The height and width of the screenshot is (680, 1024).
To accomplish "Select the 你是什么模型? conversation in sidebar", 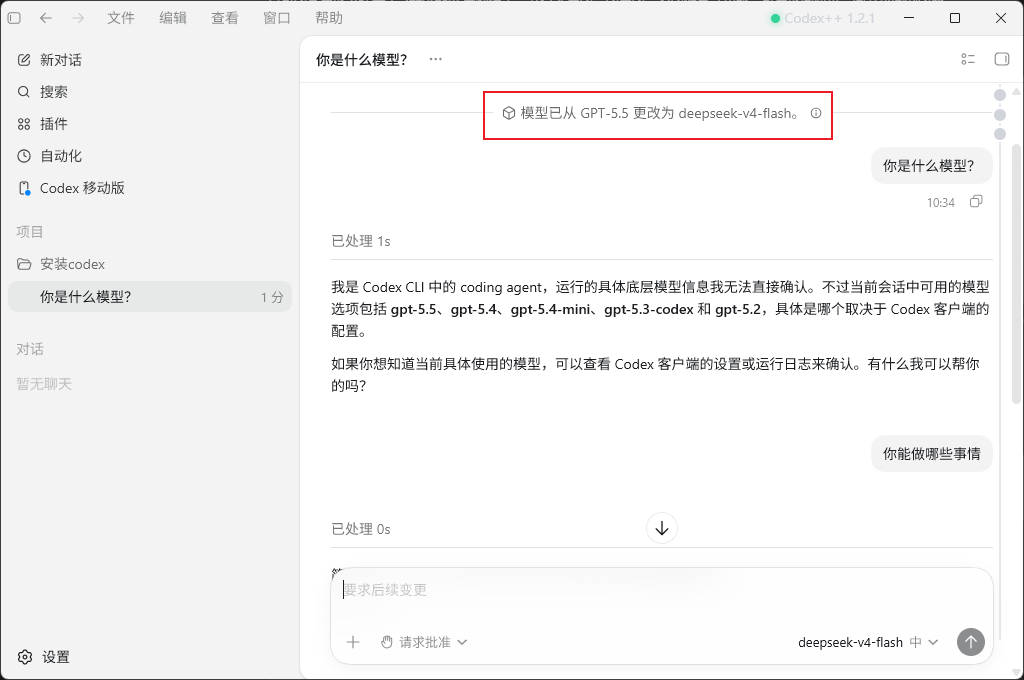I will click(150, 297).
